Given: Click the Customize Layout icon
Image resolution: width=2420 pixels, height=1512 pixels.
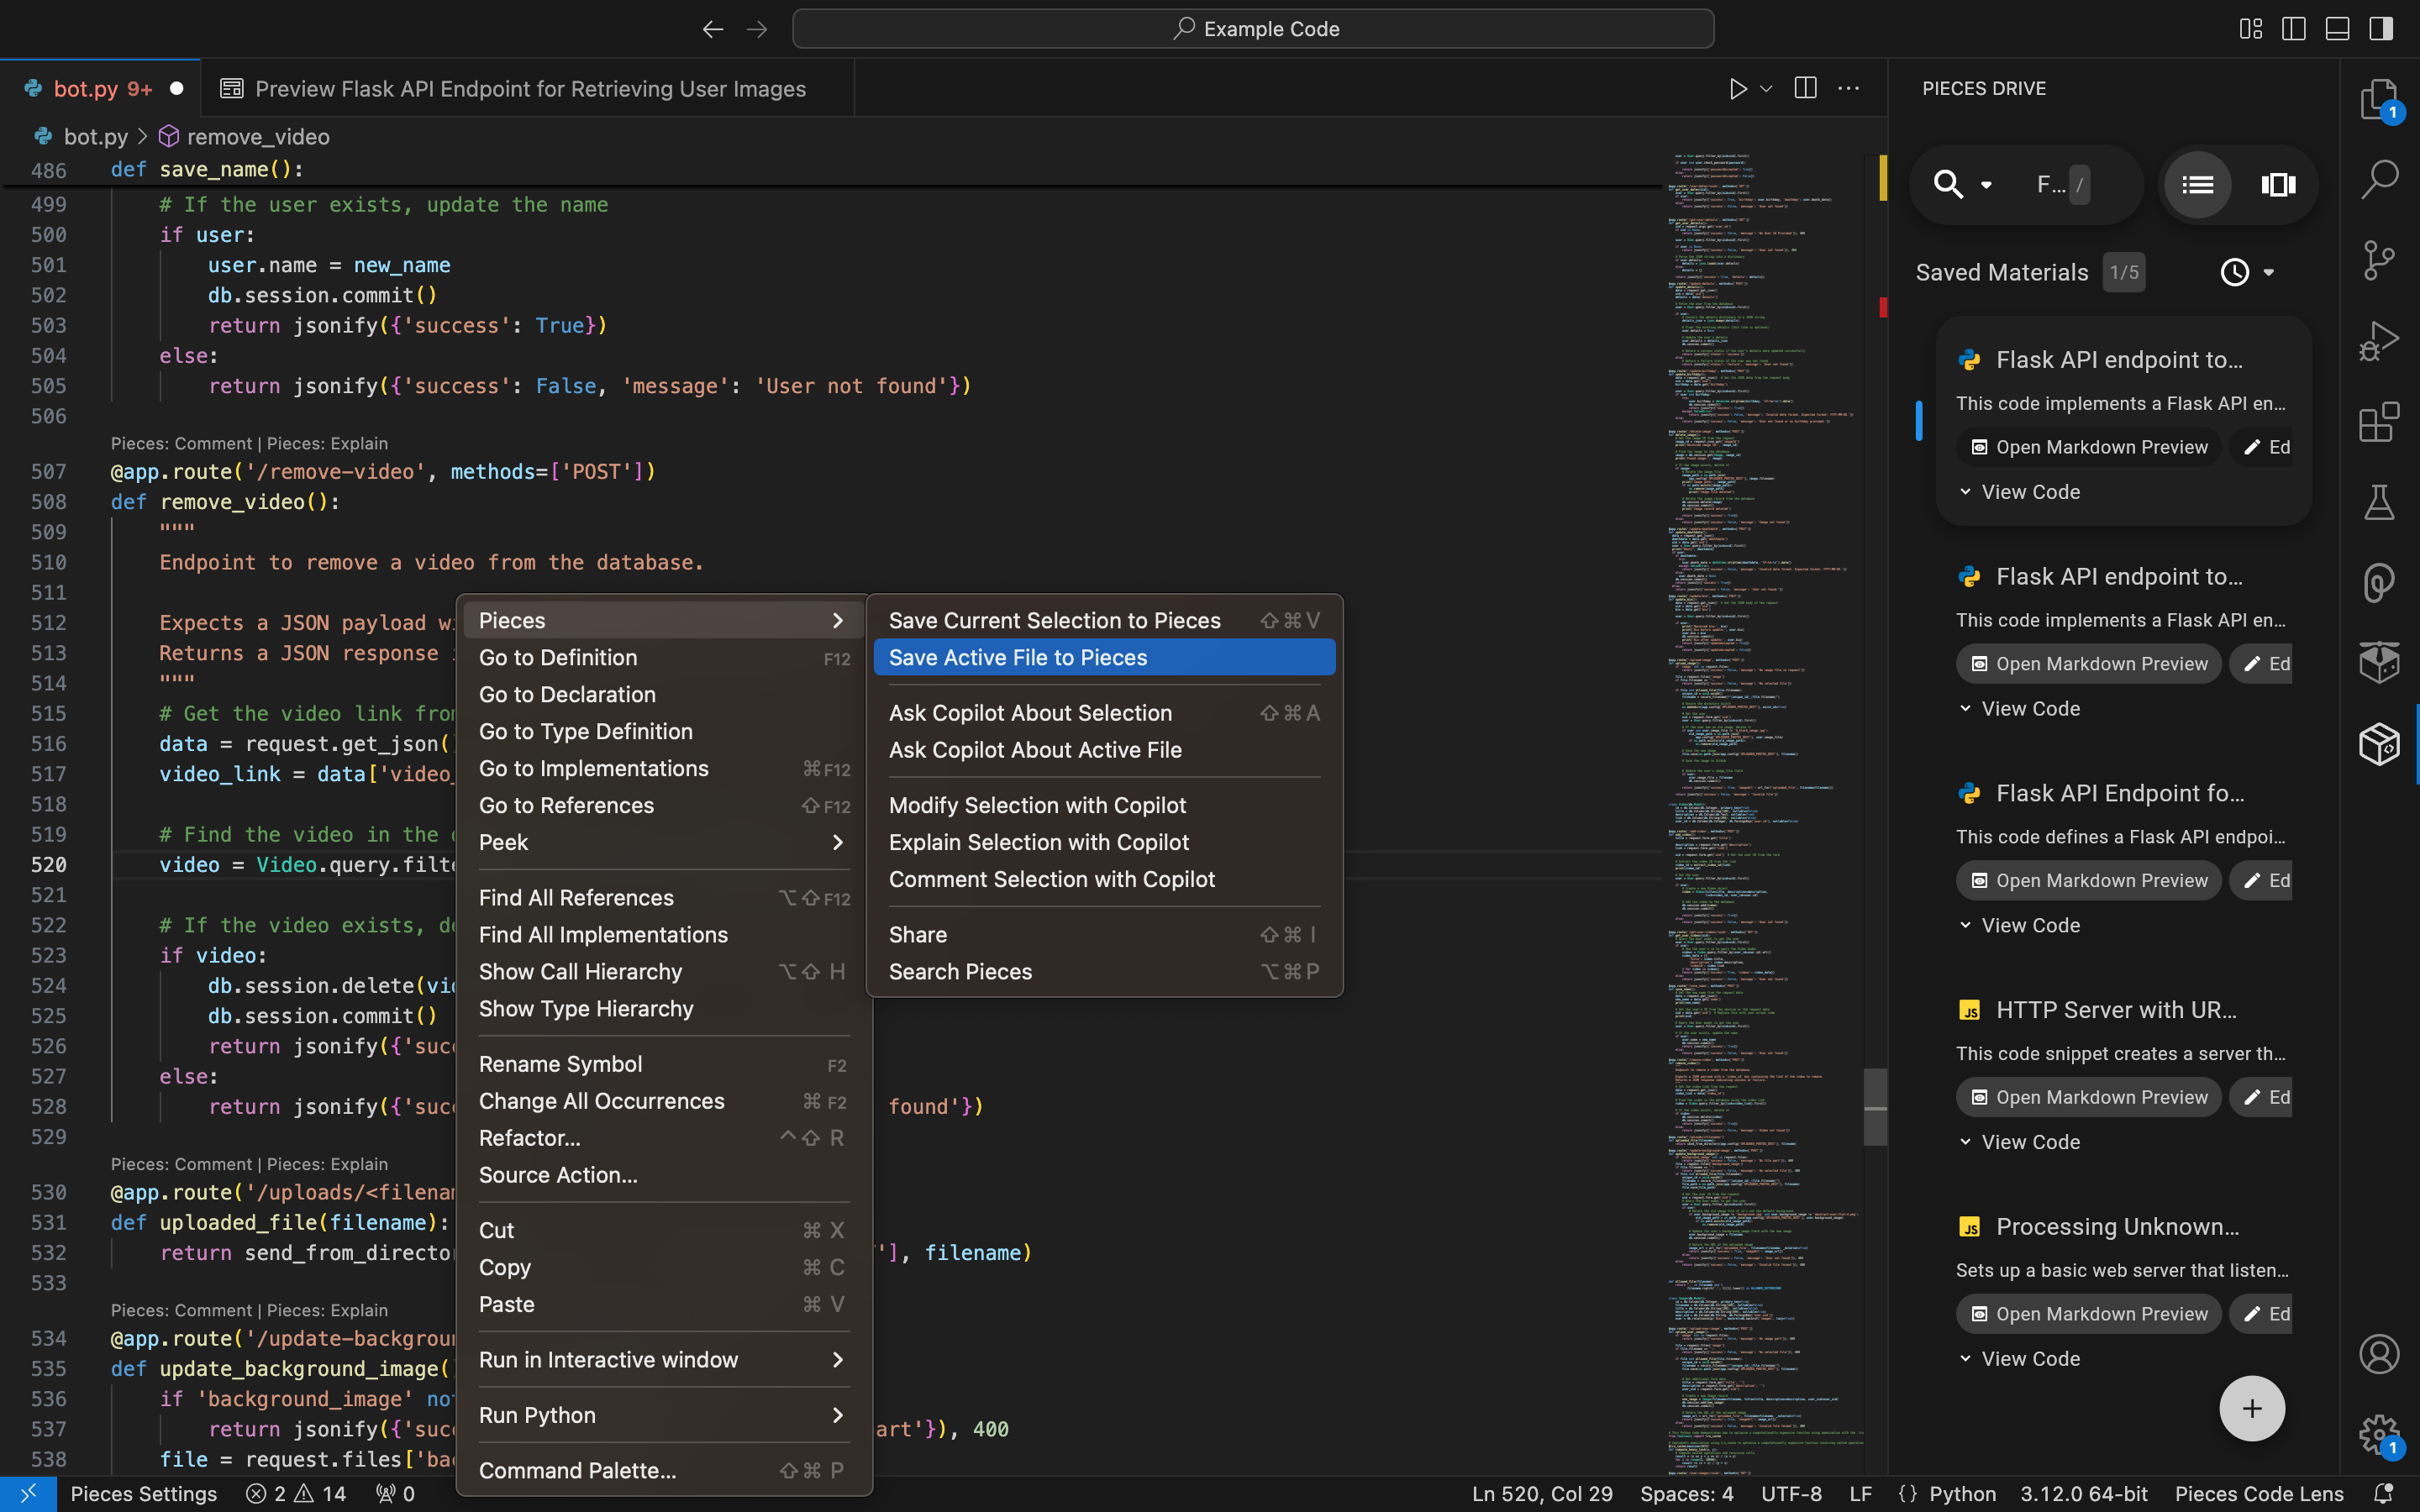Looking at the screenshot, I should pyautogui.click(x=2250, y=29).
